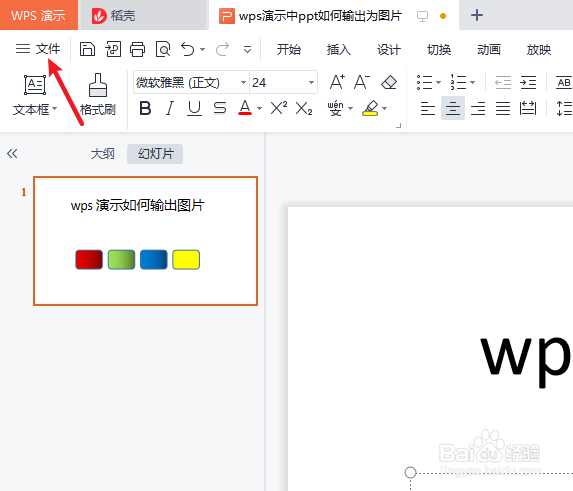
Task: Click the export-to-PDF icon
Action: tap(113, 49)
